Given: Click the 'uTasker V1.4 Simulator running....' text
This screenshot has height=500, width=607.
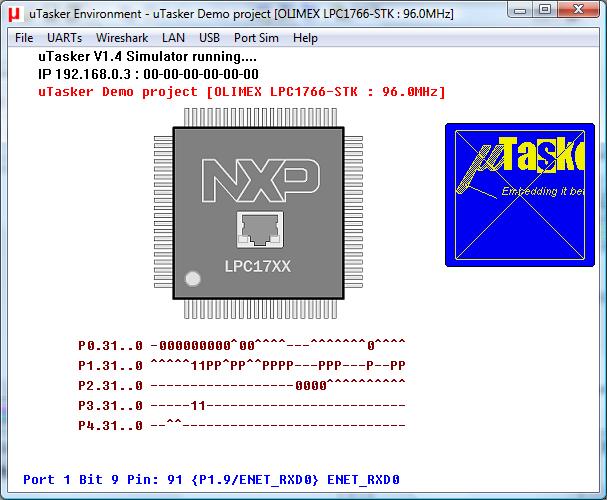Looking at the screenshot, I should 147,57.
